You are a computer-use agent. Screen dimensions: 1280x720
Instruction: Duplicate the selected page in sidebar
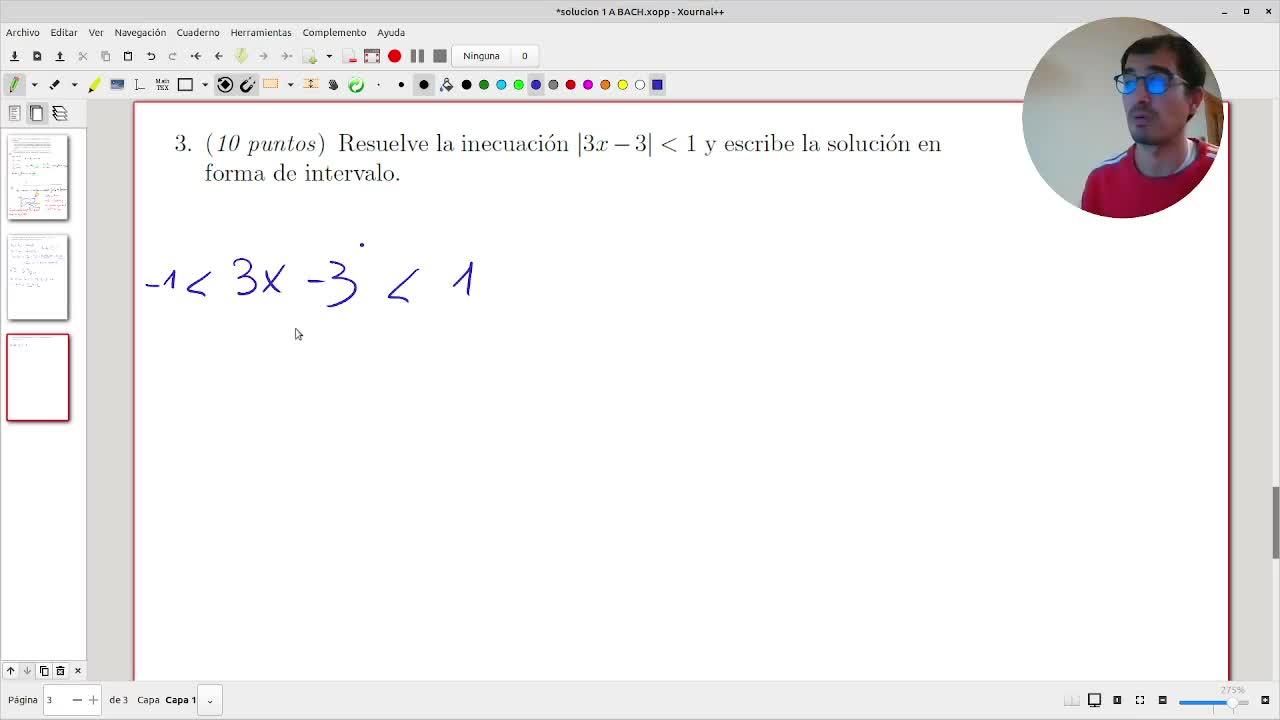click(44, 671)
